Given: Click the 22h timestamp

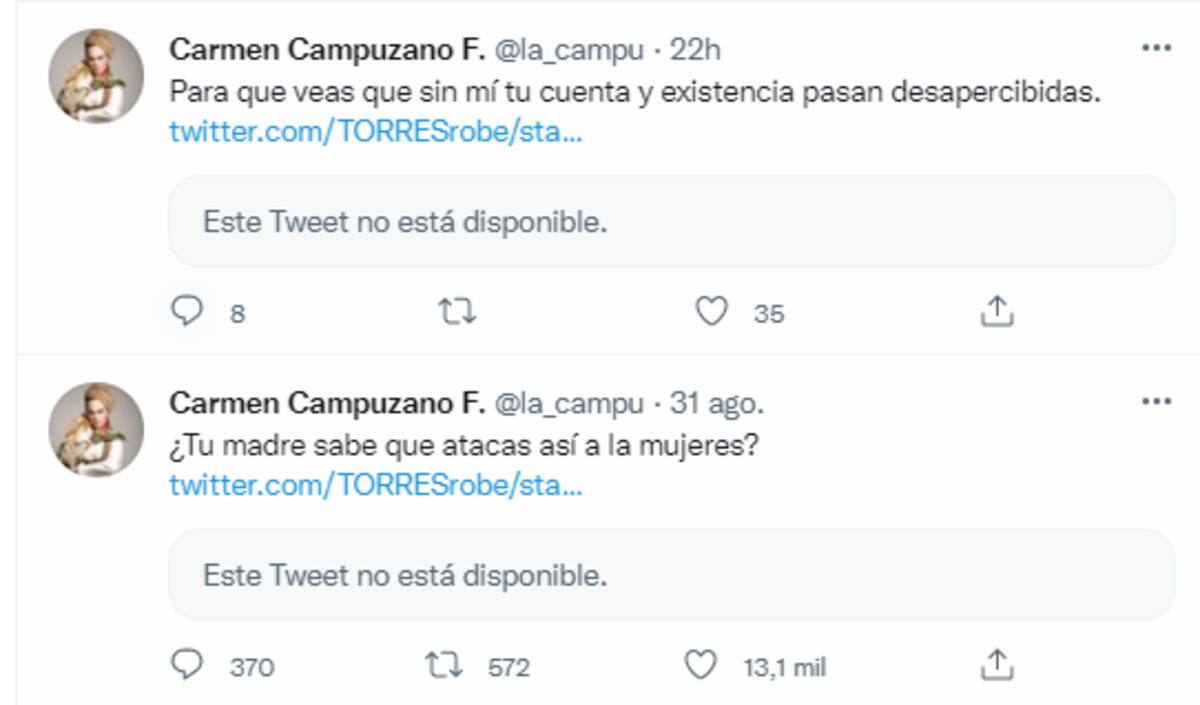Looking at the screenshot, I should (695, 49).
